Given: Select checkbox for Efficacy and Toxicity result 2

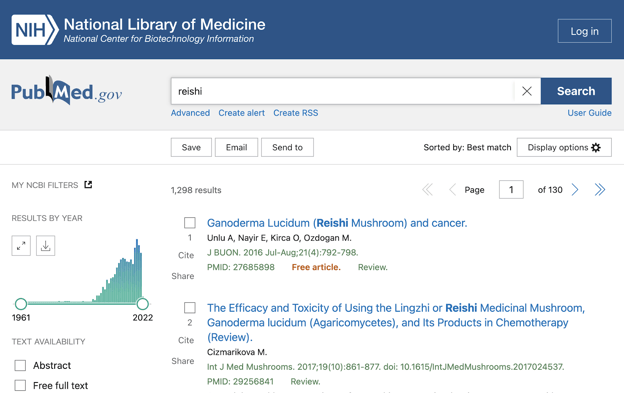Looking at the screenshot, I should pyautogui.click(x=190, y=307).
